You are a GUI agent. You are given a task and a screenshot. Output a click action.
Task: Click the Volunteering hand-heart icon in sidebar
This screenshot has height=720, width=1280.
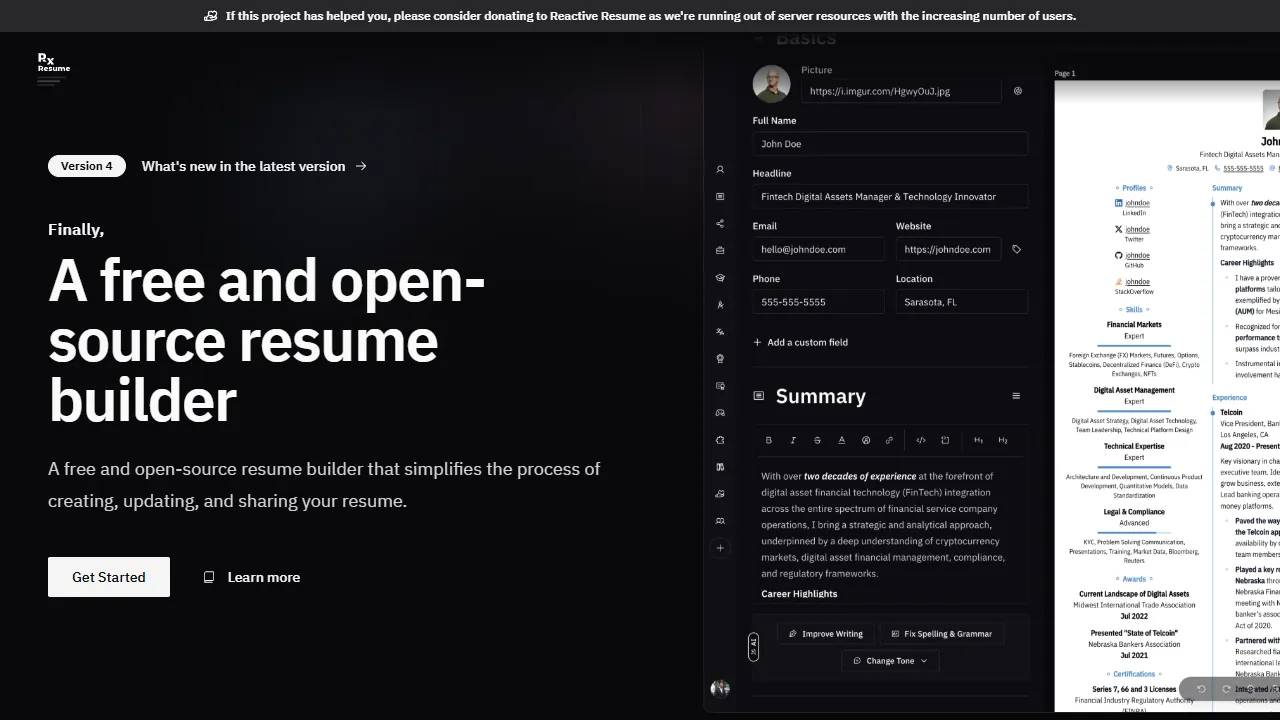coord(720,494)
